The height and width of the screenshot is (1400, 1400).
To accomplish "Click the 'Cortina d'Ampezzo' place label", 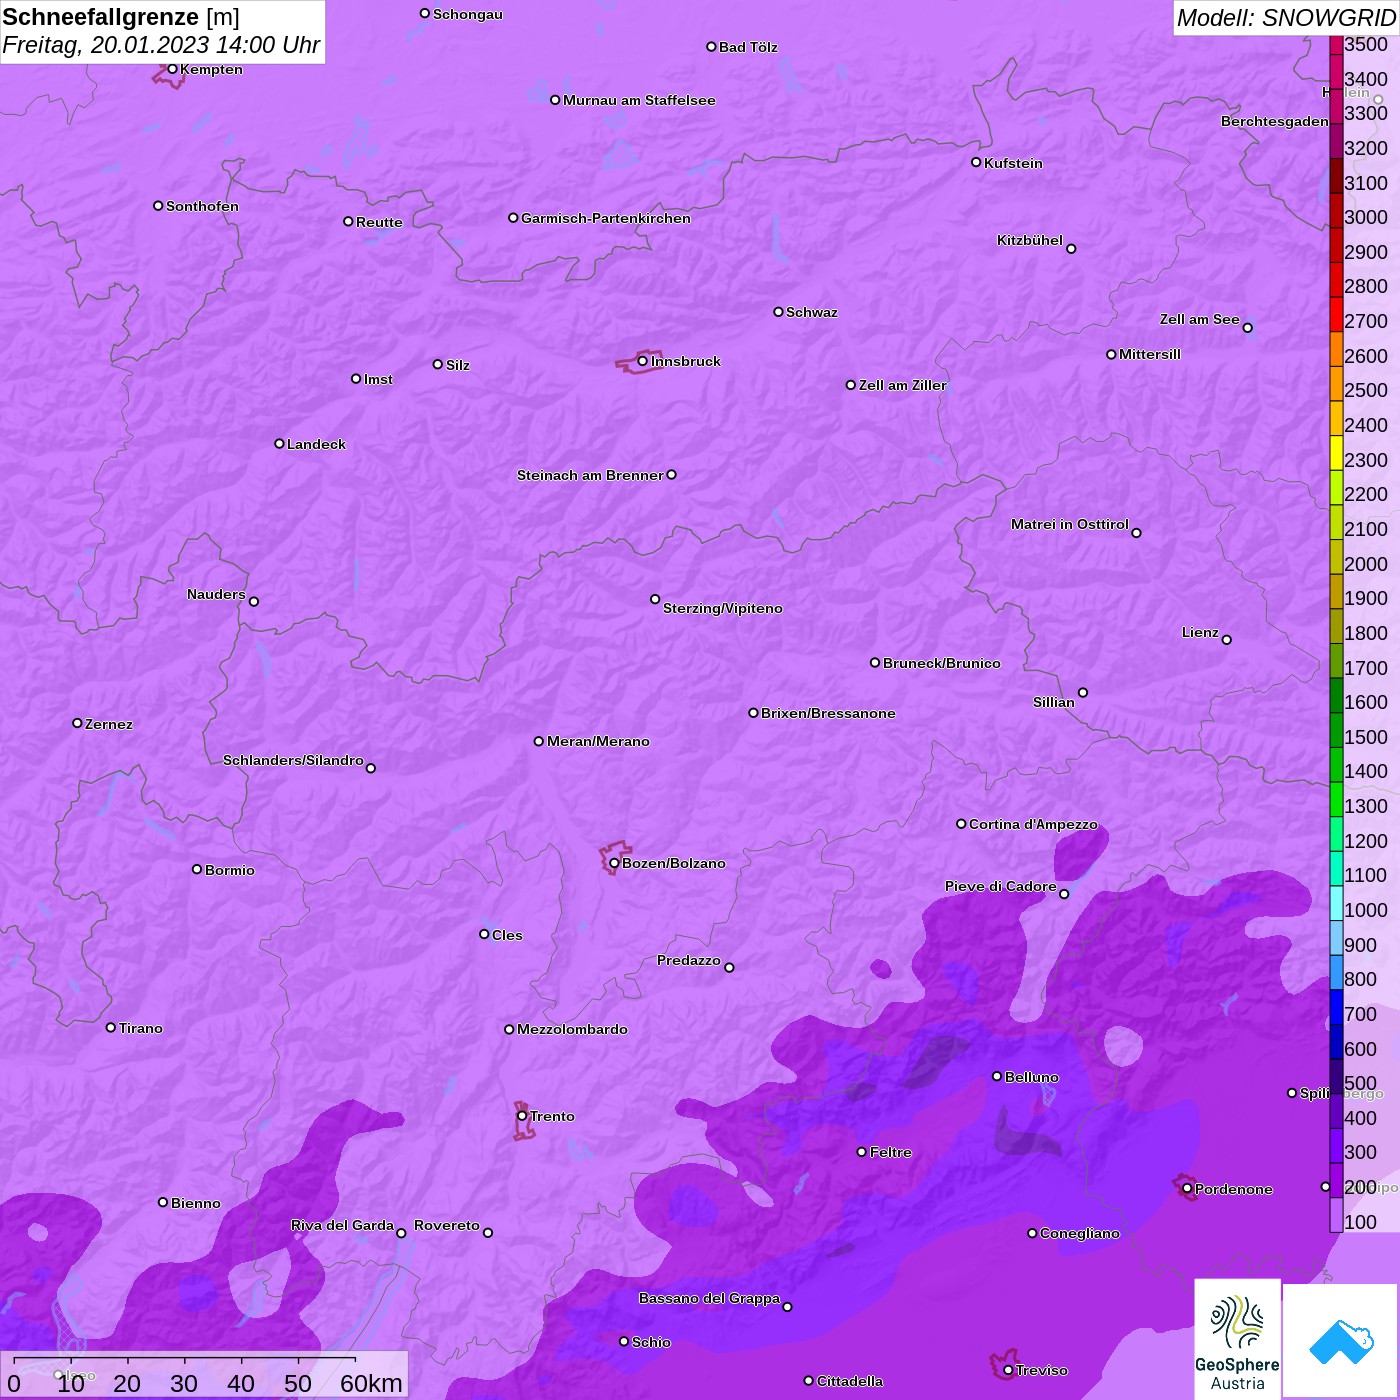I will [x=1033, y=824].
